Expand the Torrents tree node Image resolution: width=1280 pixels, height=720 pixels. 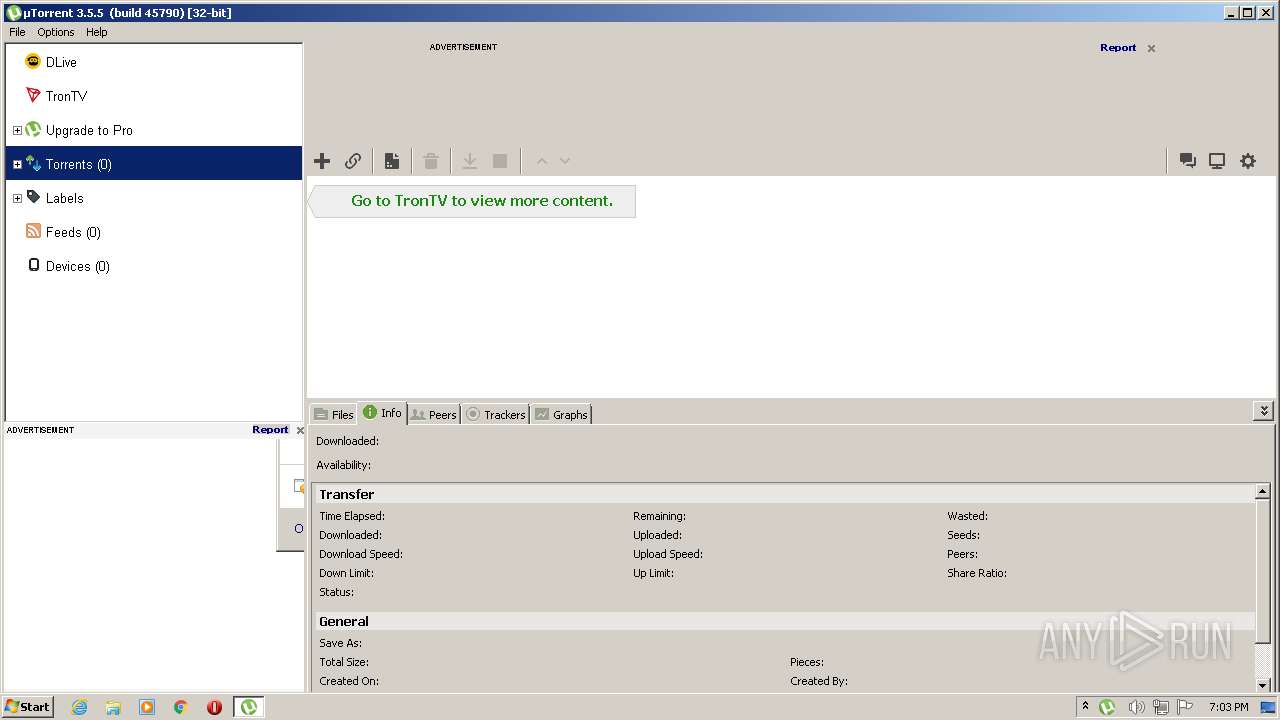17,164
